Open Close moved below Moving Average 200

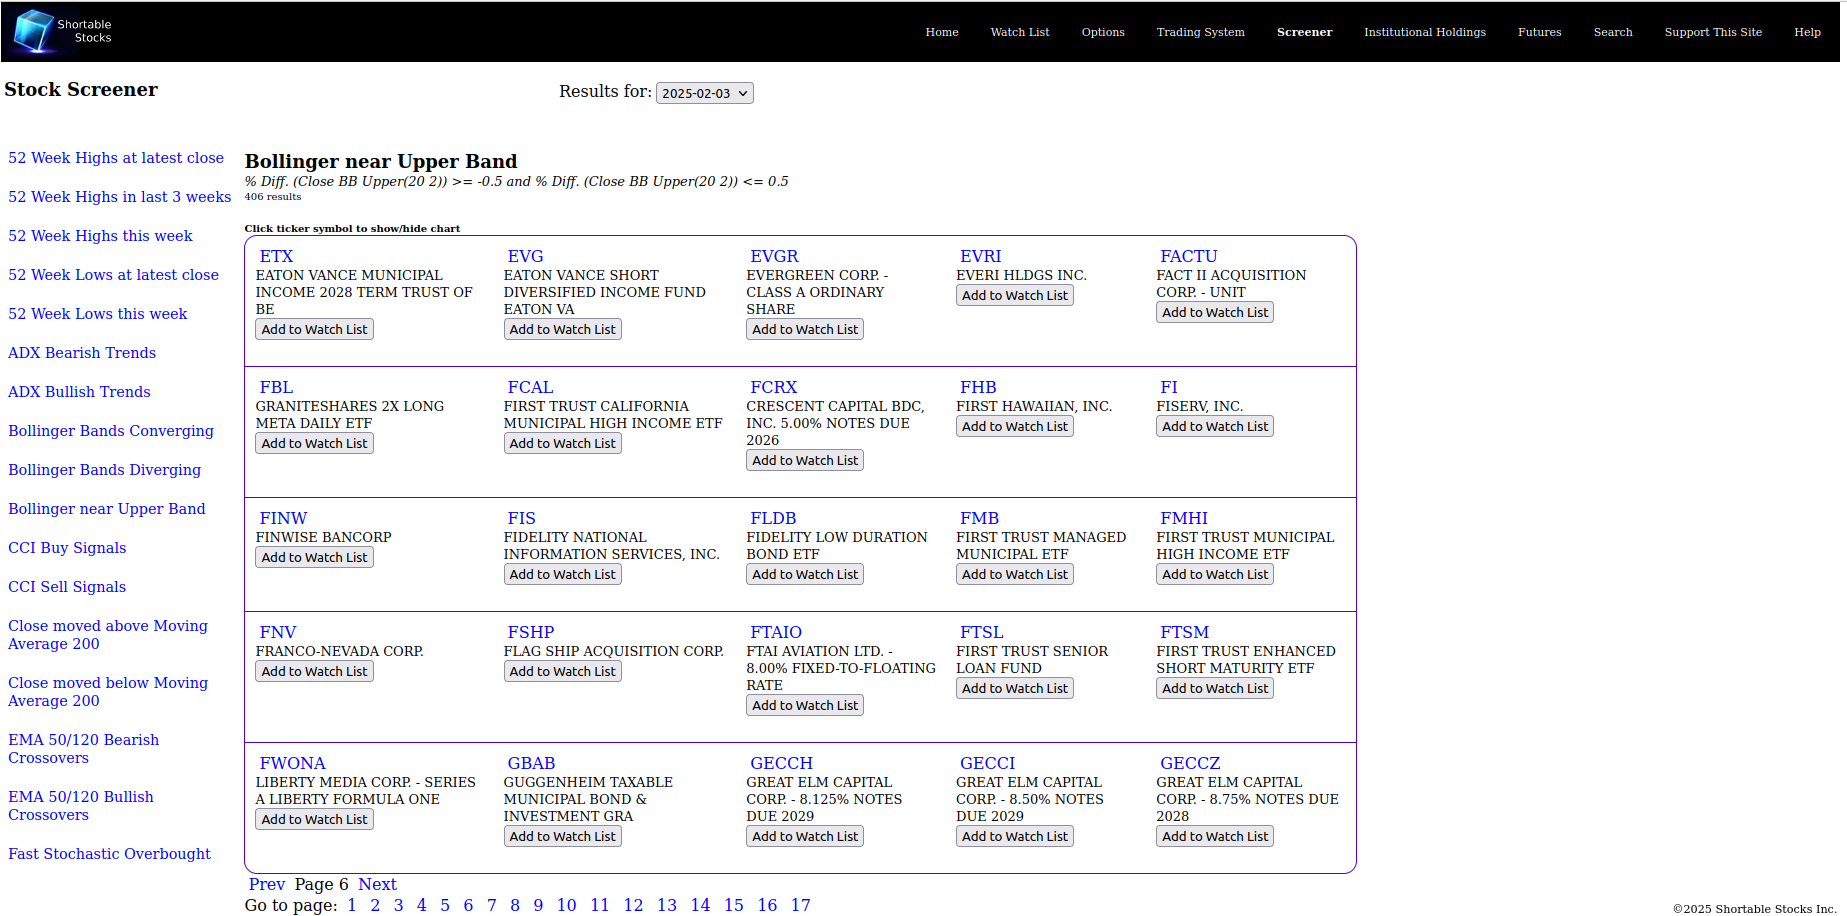[108, 692]
